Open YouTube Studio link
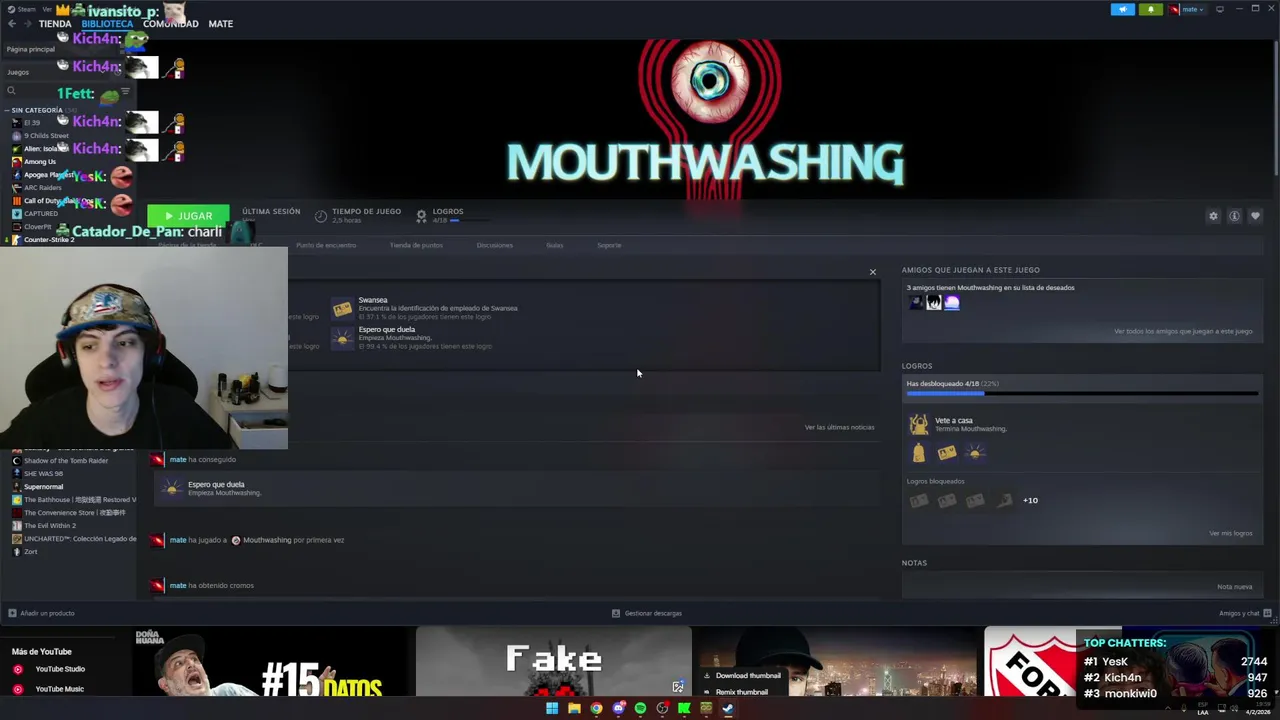1280x720 pixels. pos(60,669)
